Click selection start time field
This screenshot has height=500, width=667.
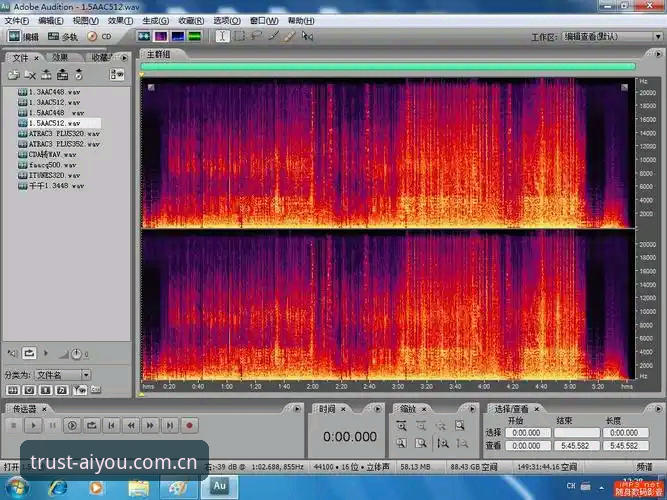pos(527,433)
